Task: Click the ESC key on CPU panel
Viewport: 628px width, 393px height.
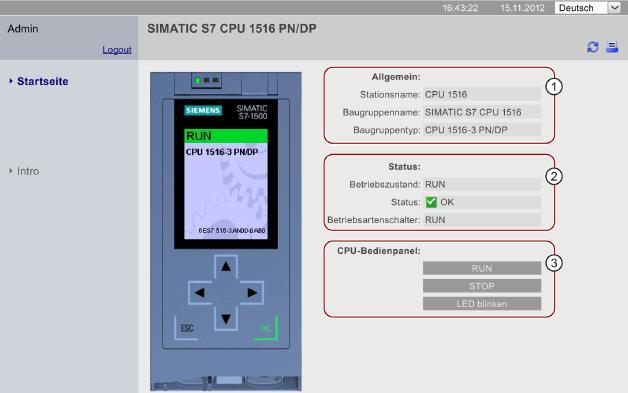Action: (x=187, y=329)
